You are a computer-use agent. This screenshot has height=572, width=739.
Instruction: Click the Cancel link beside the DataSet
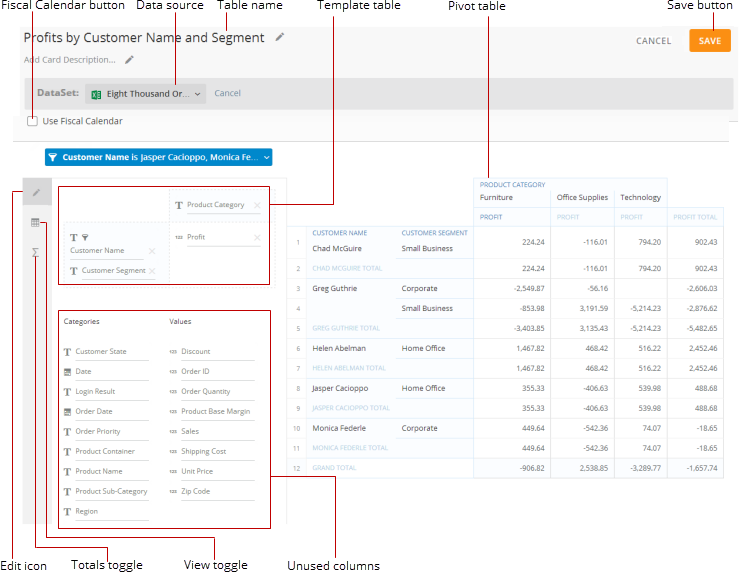[x=227, y=93]
